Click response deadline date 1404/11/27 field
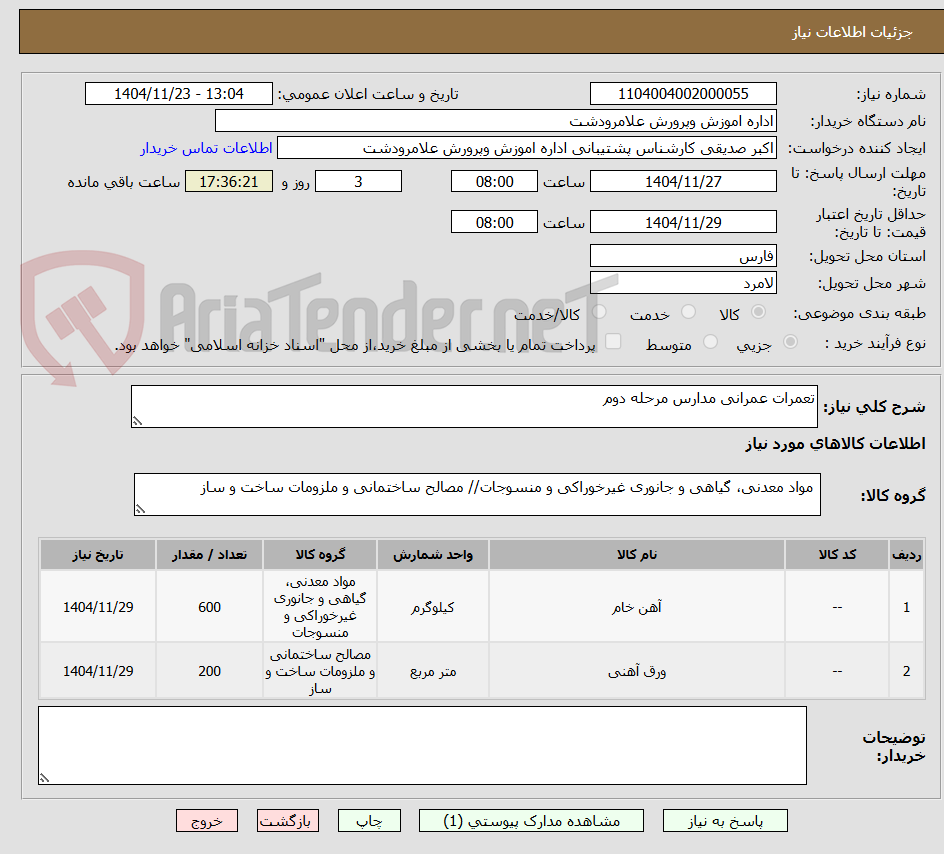The height and width of the screenshot is (854, 944). 683,181
